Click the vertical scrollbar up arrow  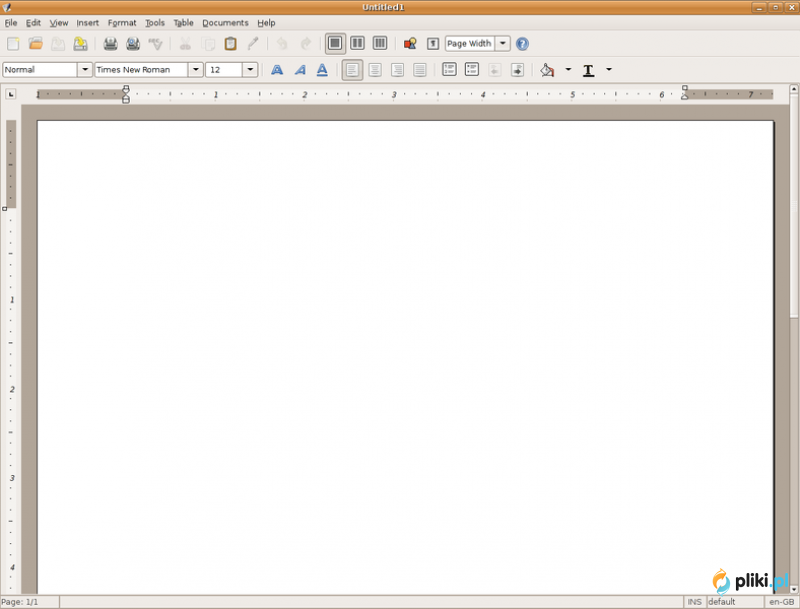point(794,89)
